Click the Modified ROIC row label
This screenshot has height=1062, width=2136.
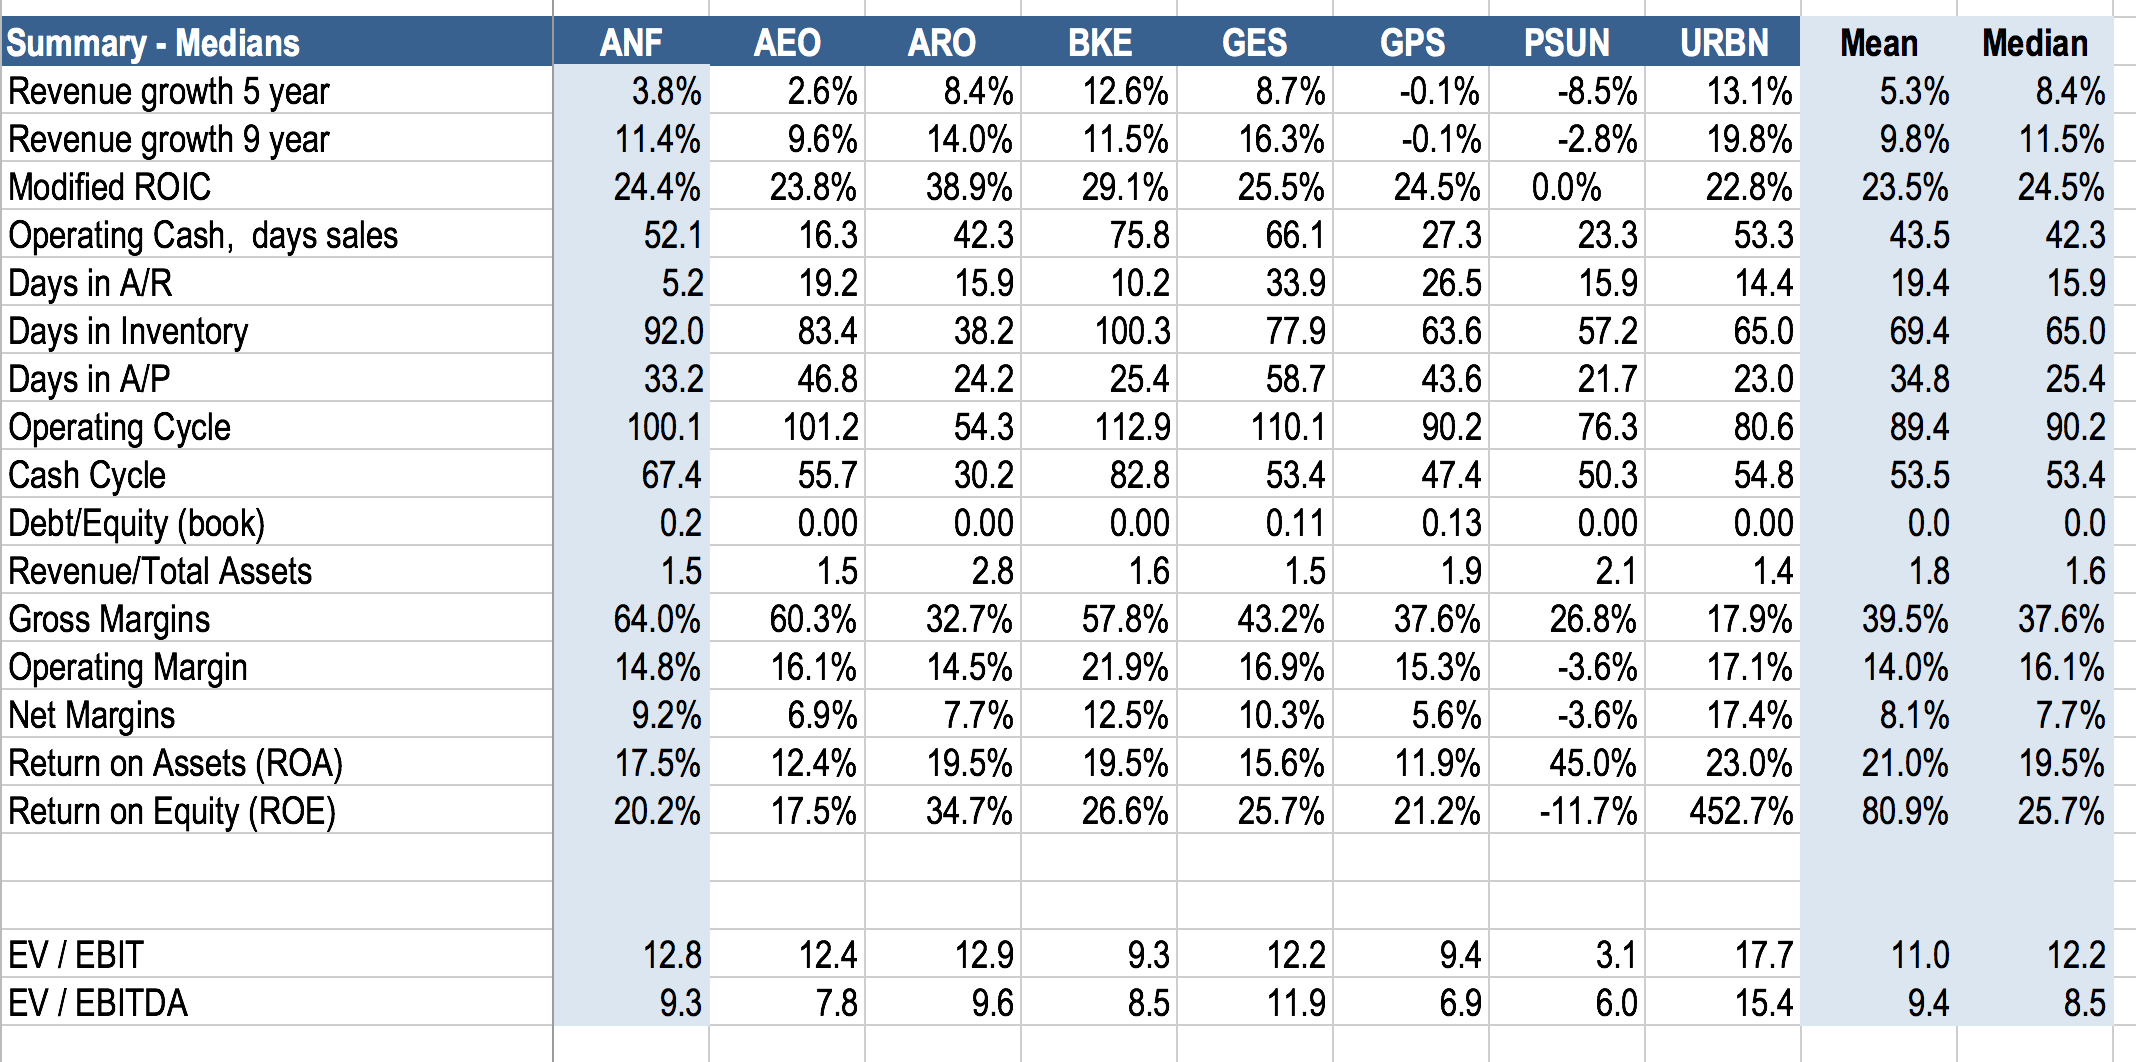110,187
